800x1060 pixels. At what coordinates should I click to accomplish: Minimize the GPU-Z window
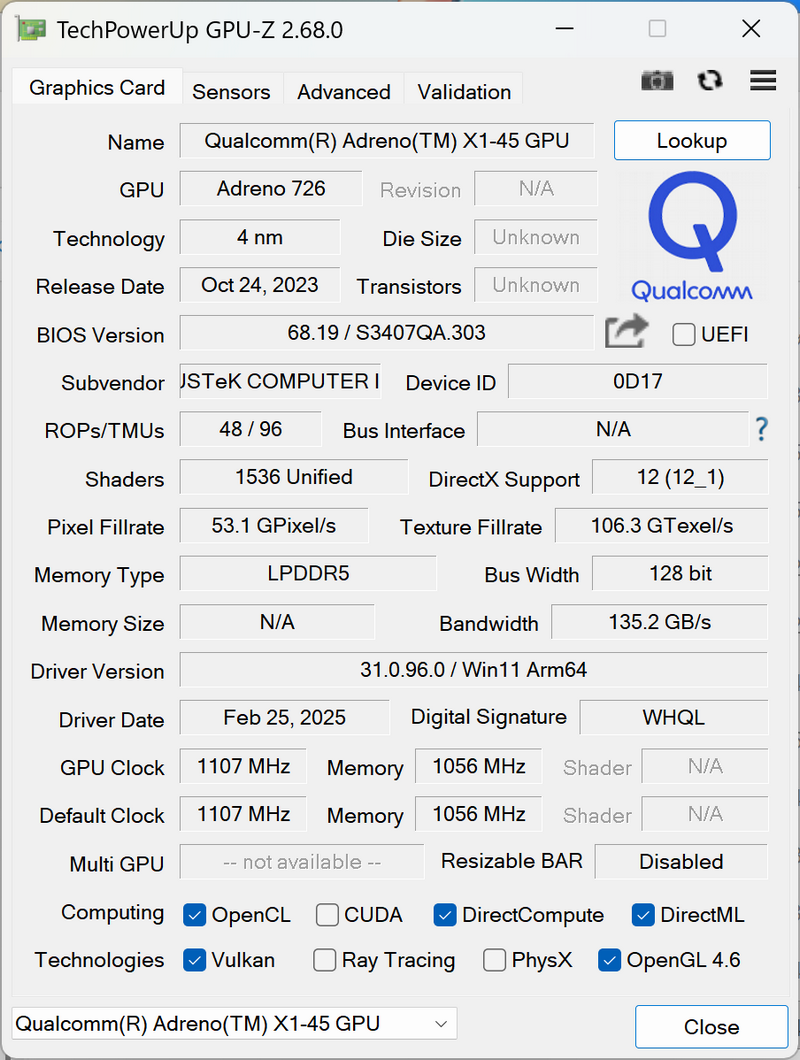[565, 29]
